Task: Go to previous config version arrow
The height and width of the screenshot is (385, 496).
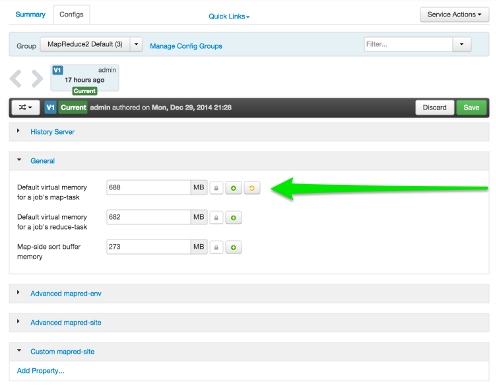Action: click(x=16, y=79)
